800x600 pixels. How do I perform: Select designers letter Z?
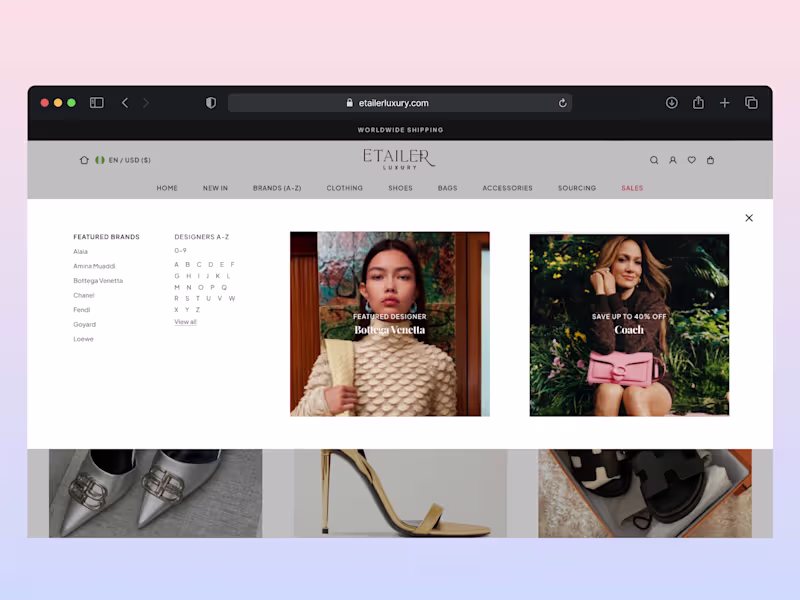198,310
